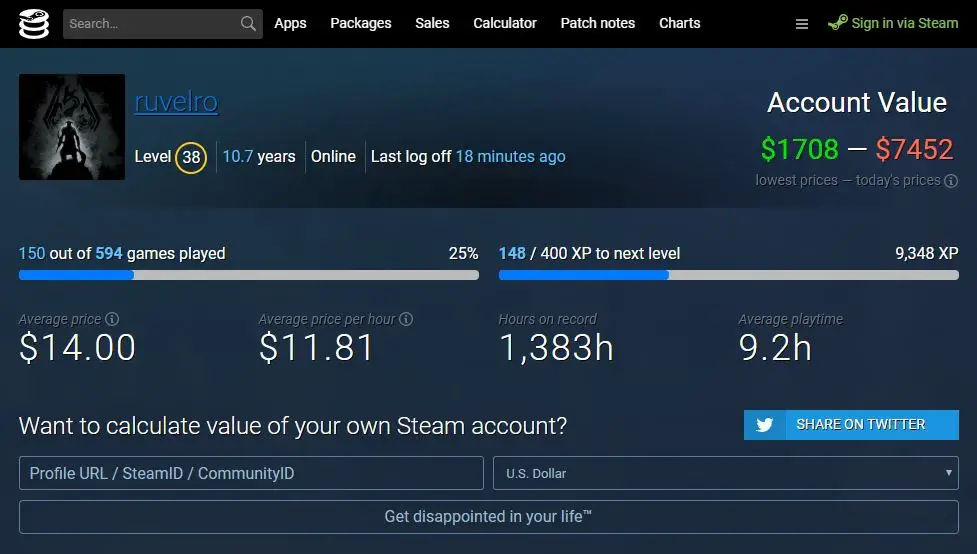Click "18 minutes ago" last log off
Image resolution: width=977 pixels, height=554 pixels.
(510, 156)
